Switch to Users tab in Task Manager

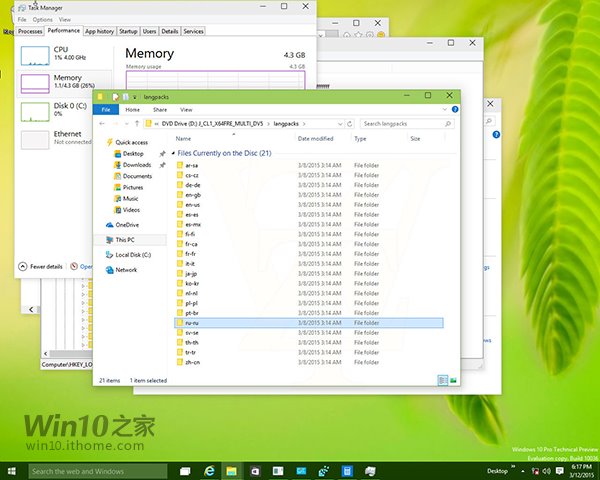coord(149,31)
